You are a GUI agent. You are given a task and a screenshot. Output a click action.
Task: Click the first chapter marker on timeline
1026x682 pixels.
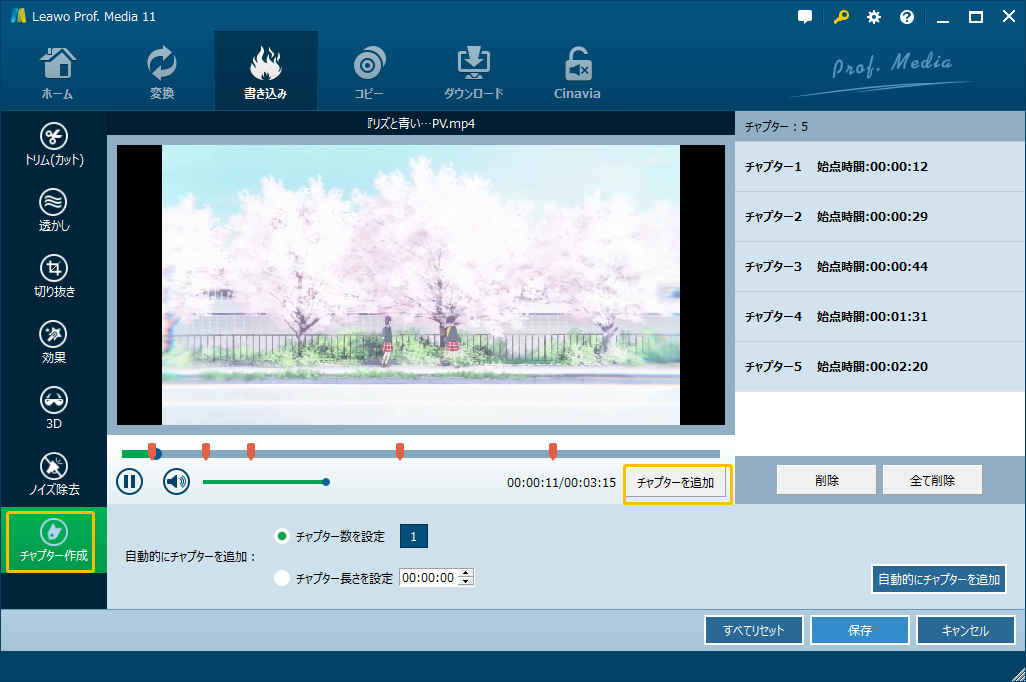pyautogui.click(x=152, y=450)
